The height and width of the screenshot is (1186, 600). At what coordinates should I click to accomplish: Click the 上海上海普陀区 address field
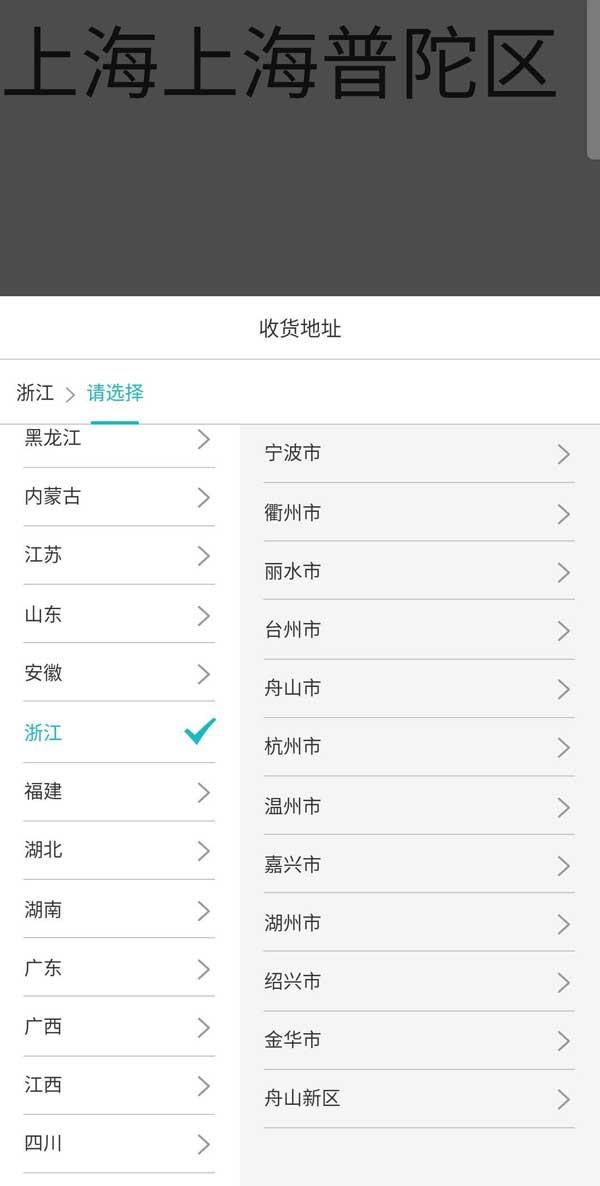point(280,62)
